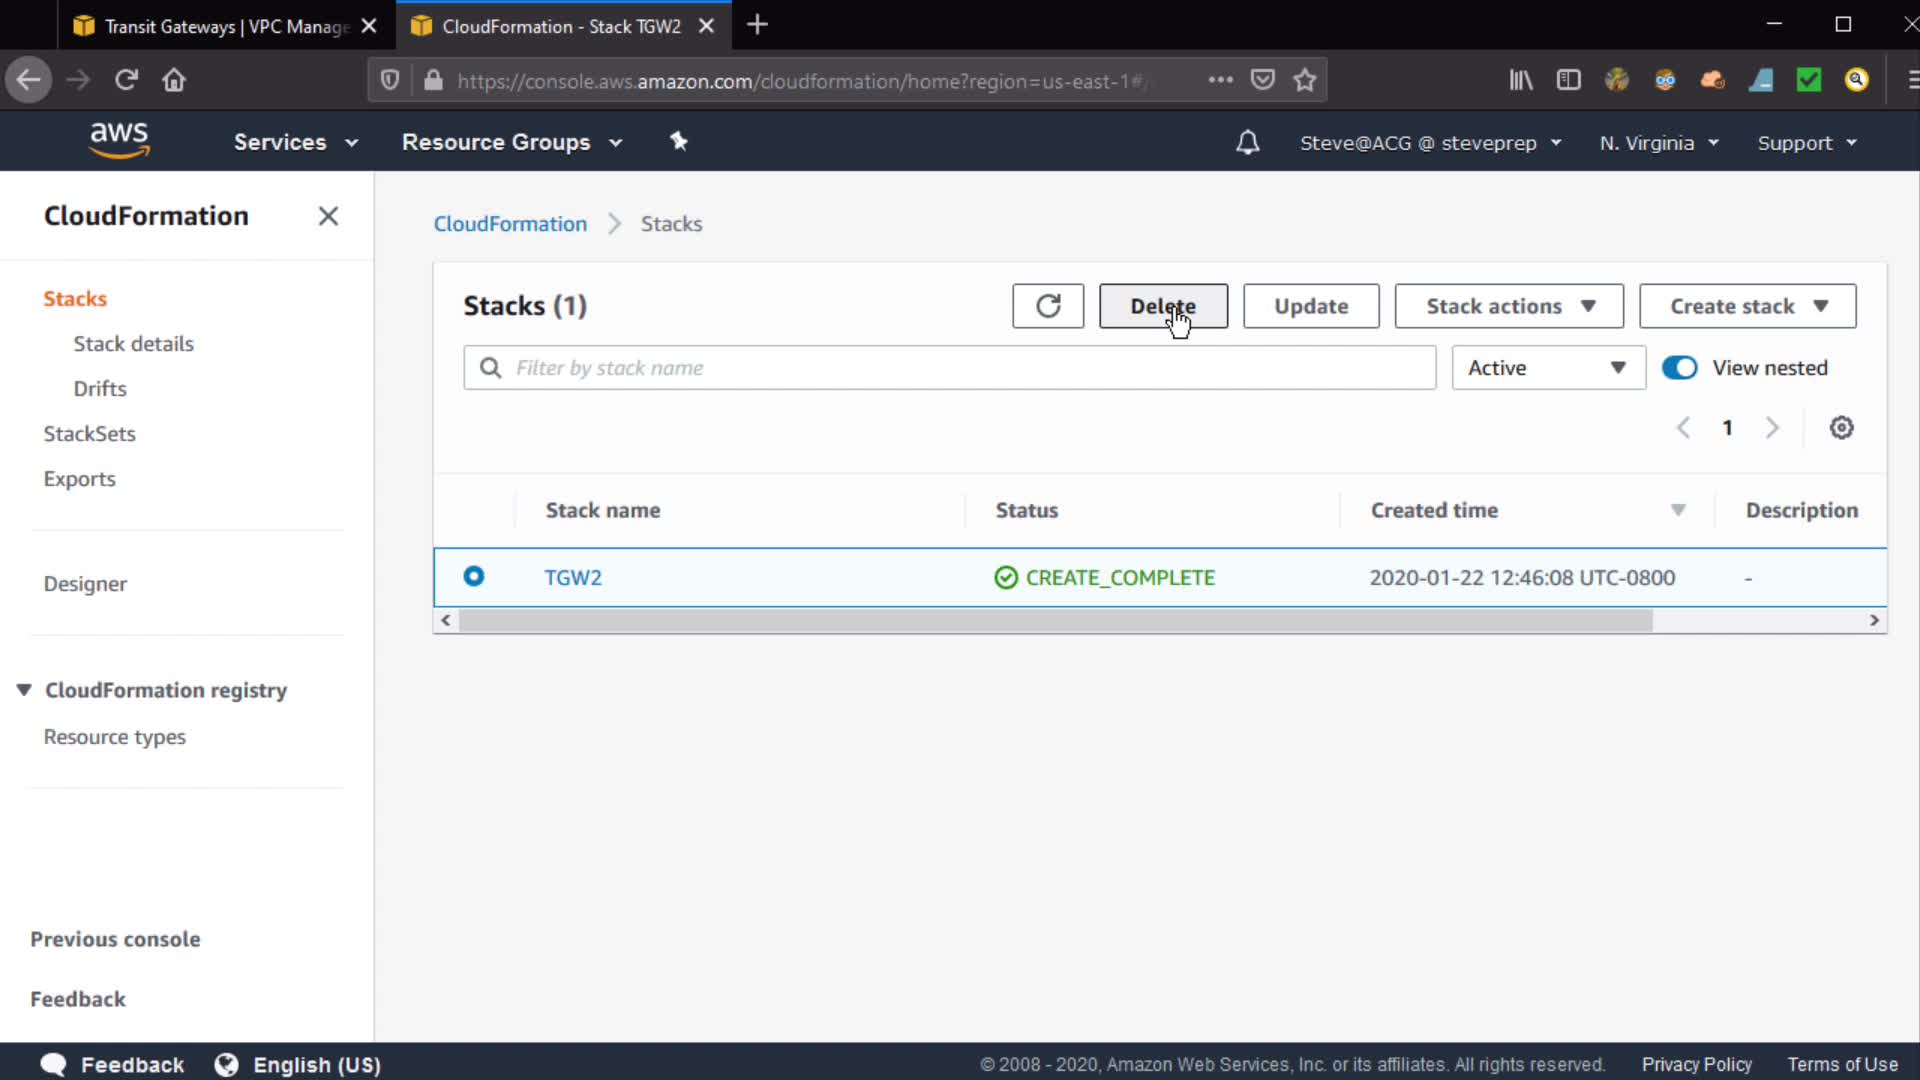
Task: Toggle the View nested switch
Action: tap(1679, 368)
